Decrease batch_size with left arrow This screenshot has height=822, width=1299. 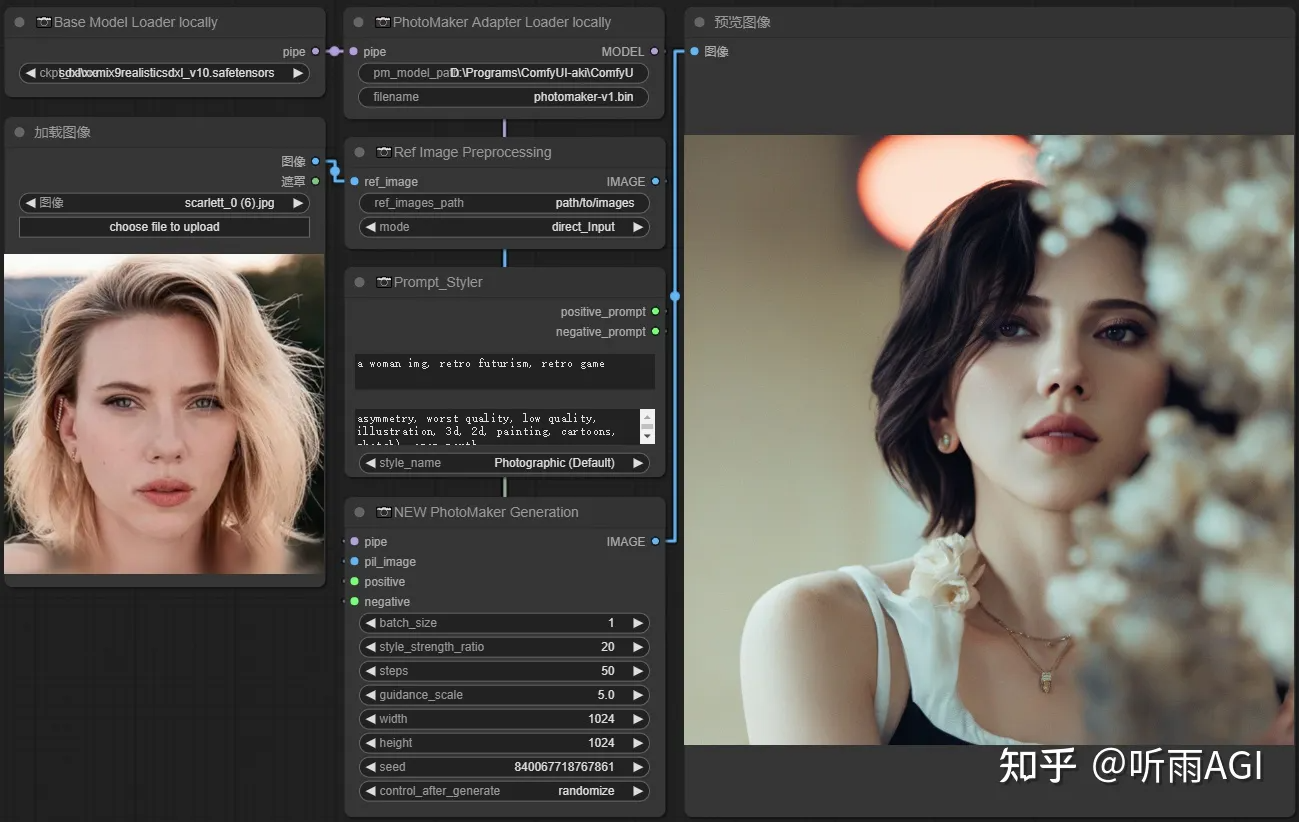pos(370,623)
